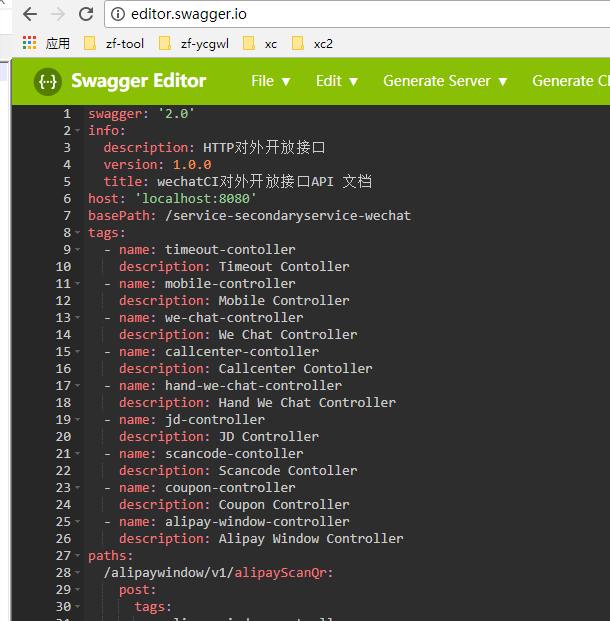Collapse the info block at line 2
The image size is (610, 621).
click(78, 131)
